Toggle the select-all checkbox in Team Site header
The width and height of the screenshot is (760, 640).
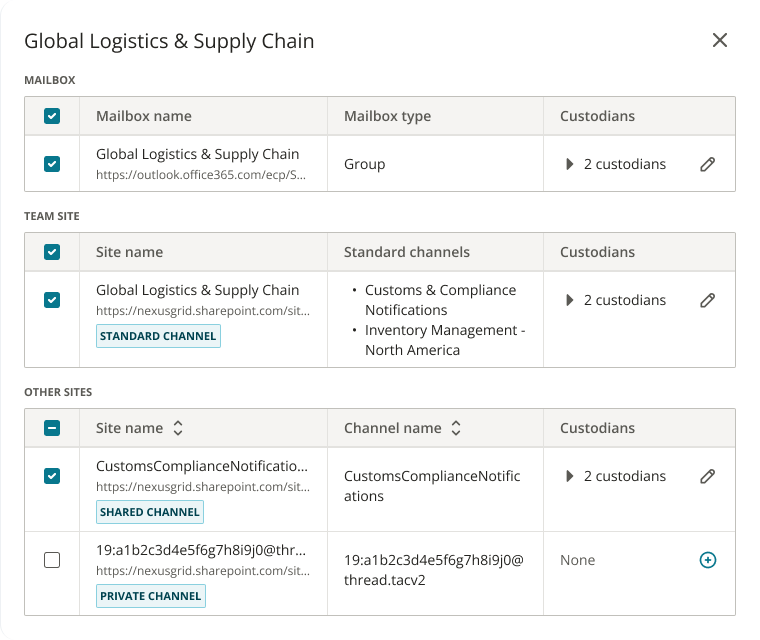pos(52,252)
